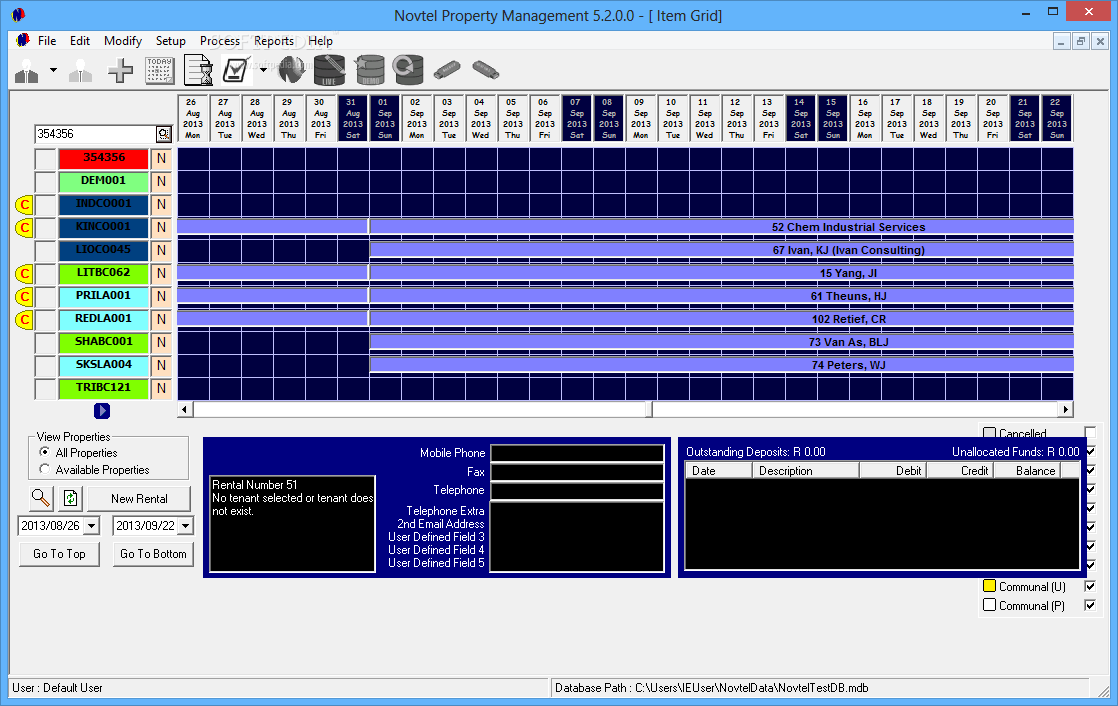Click the N box next to DEM001
Screen dimensions: 1118x706
[161, 181]
